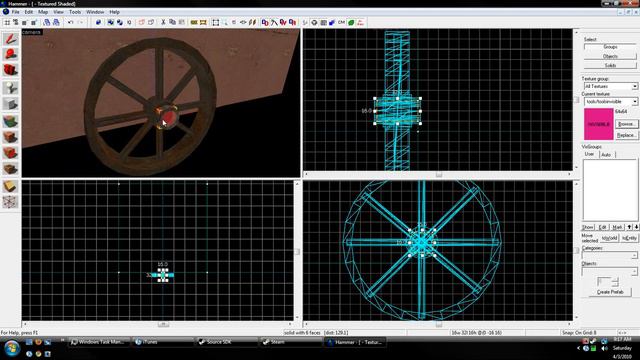Click the Redo toolbar icon
Screen dimensions: 640x360
pyautogui.click(x=80, y=22)
